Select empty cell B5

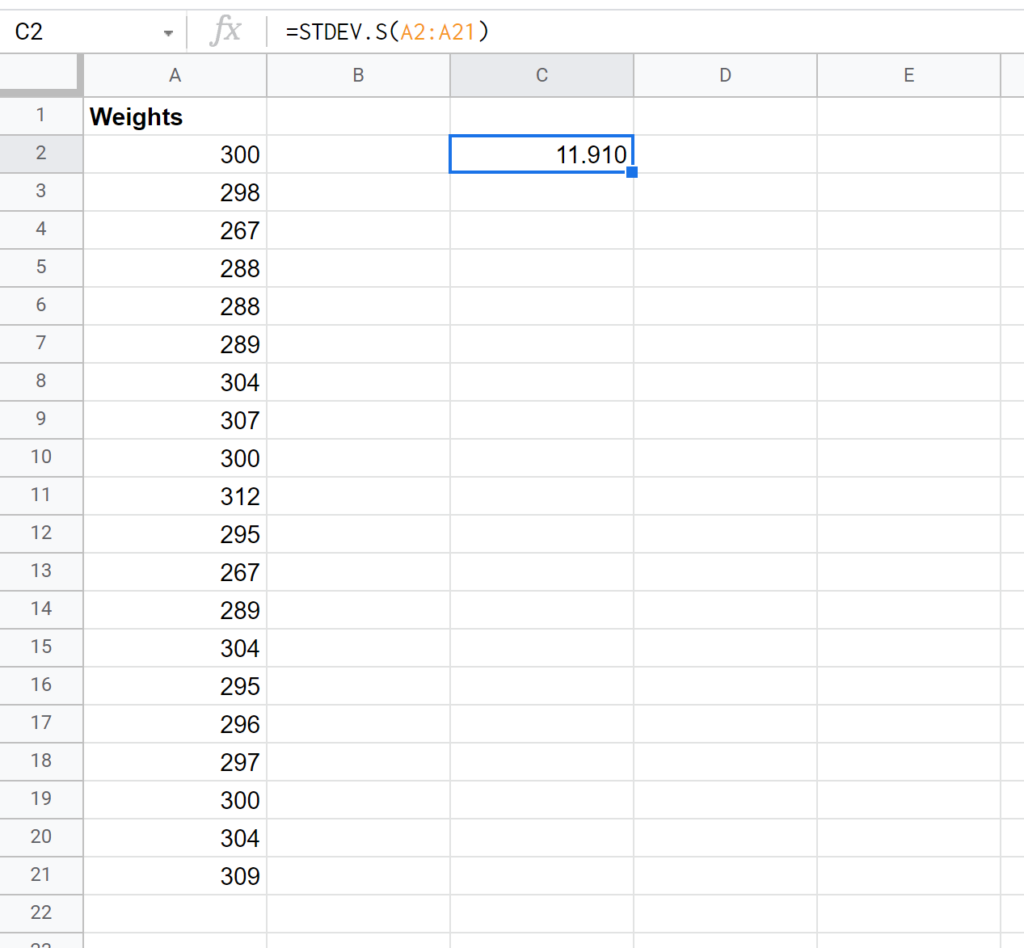[x=358, y=268]
